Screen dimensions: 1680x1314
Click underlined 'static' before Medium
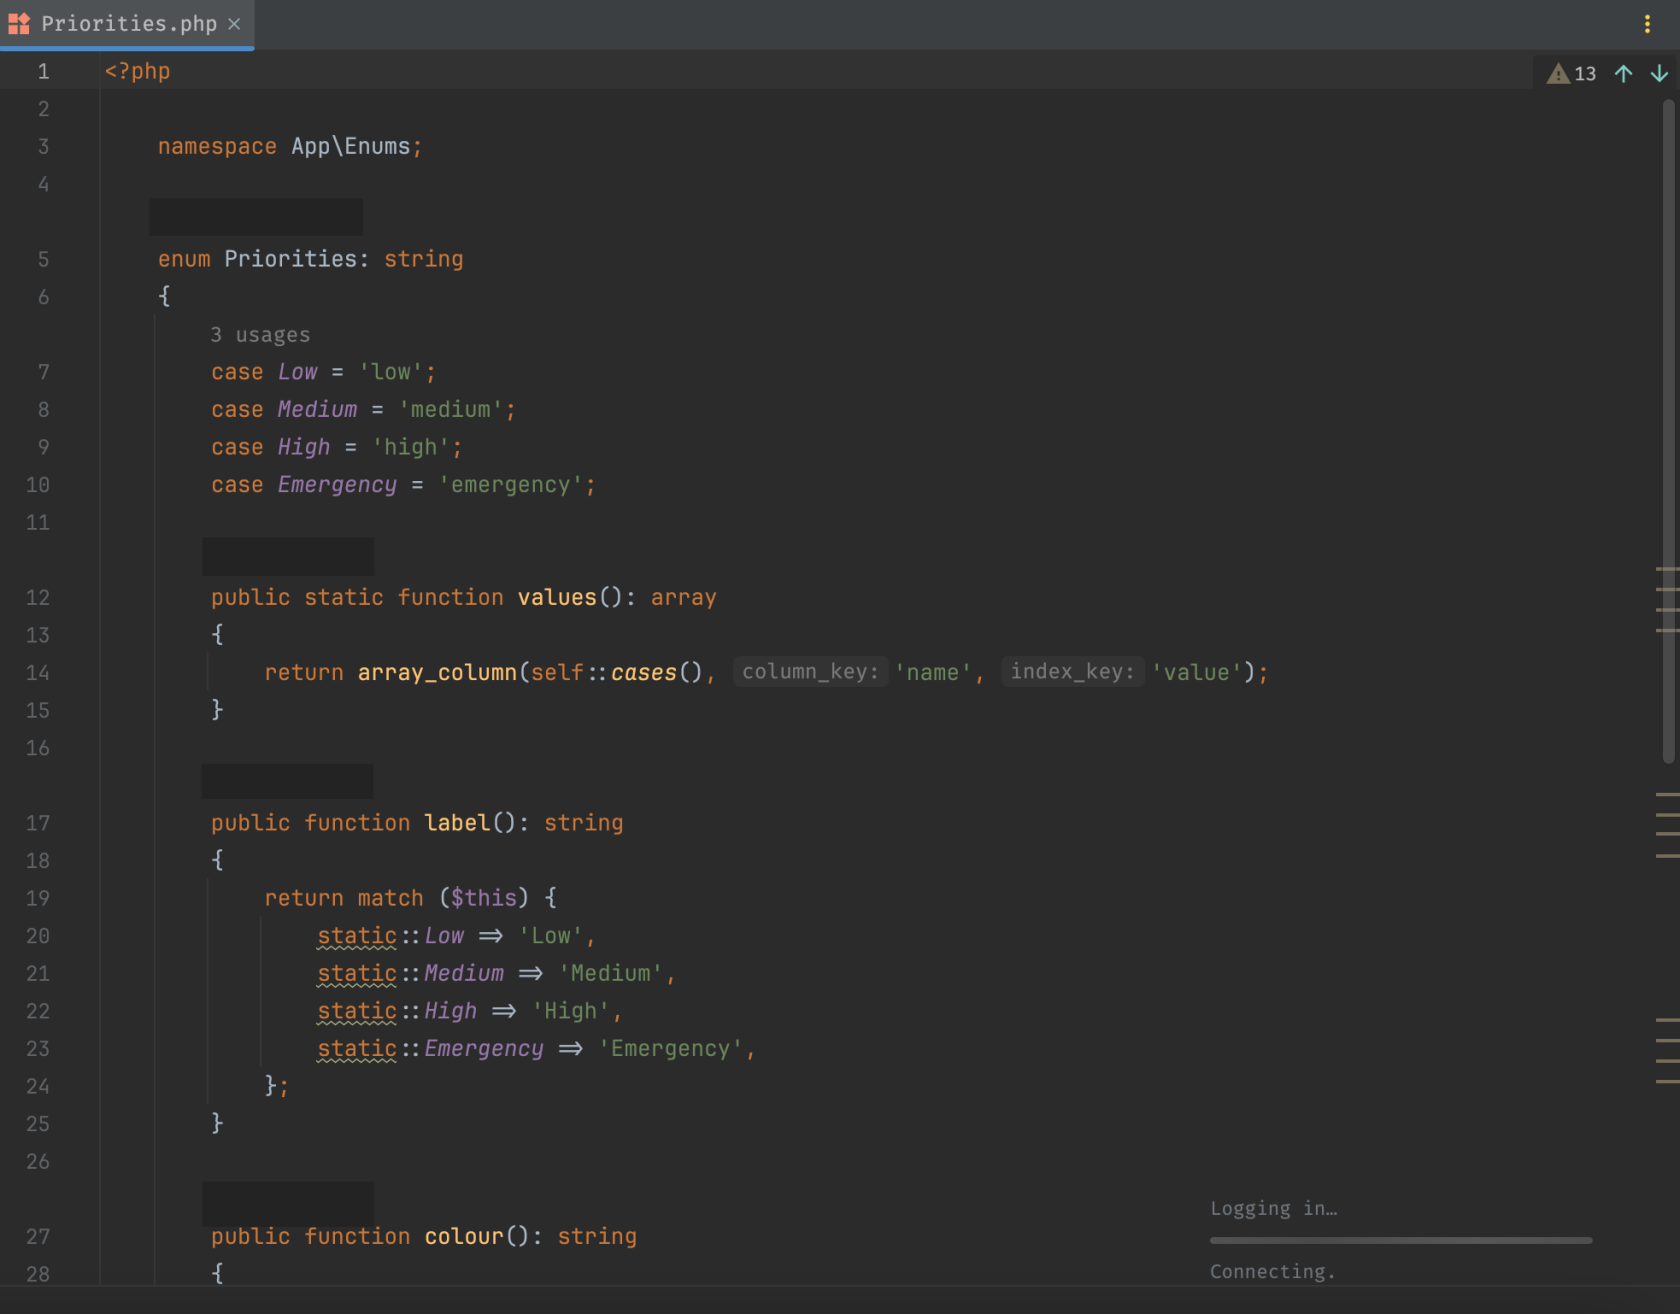pyautogui.click(x=357, y=974)
